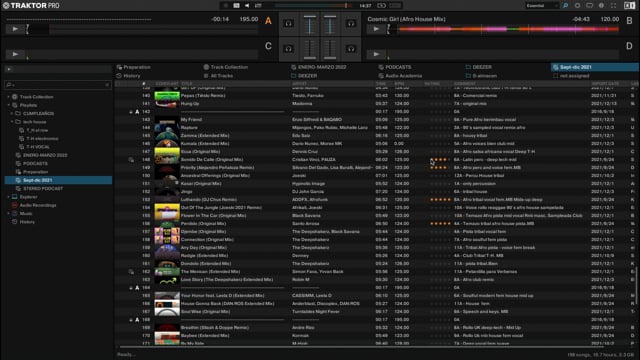Toggle headphone cue for deck A
The width and height of the screenshot is (640, 360).
[x=289, y=24]
